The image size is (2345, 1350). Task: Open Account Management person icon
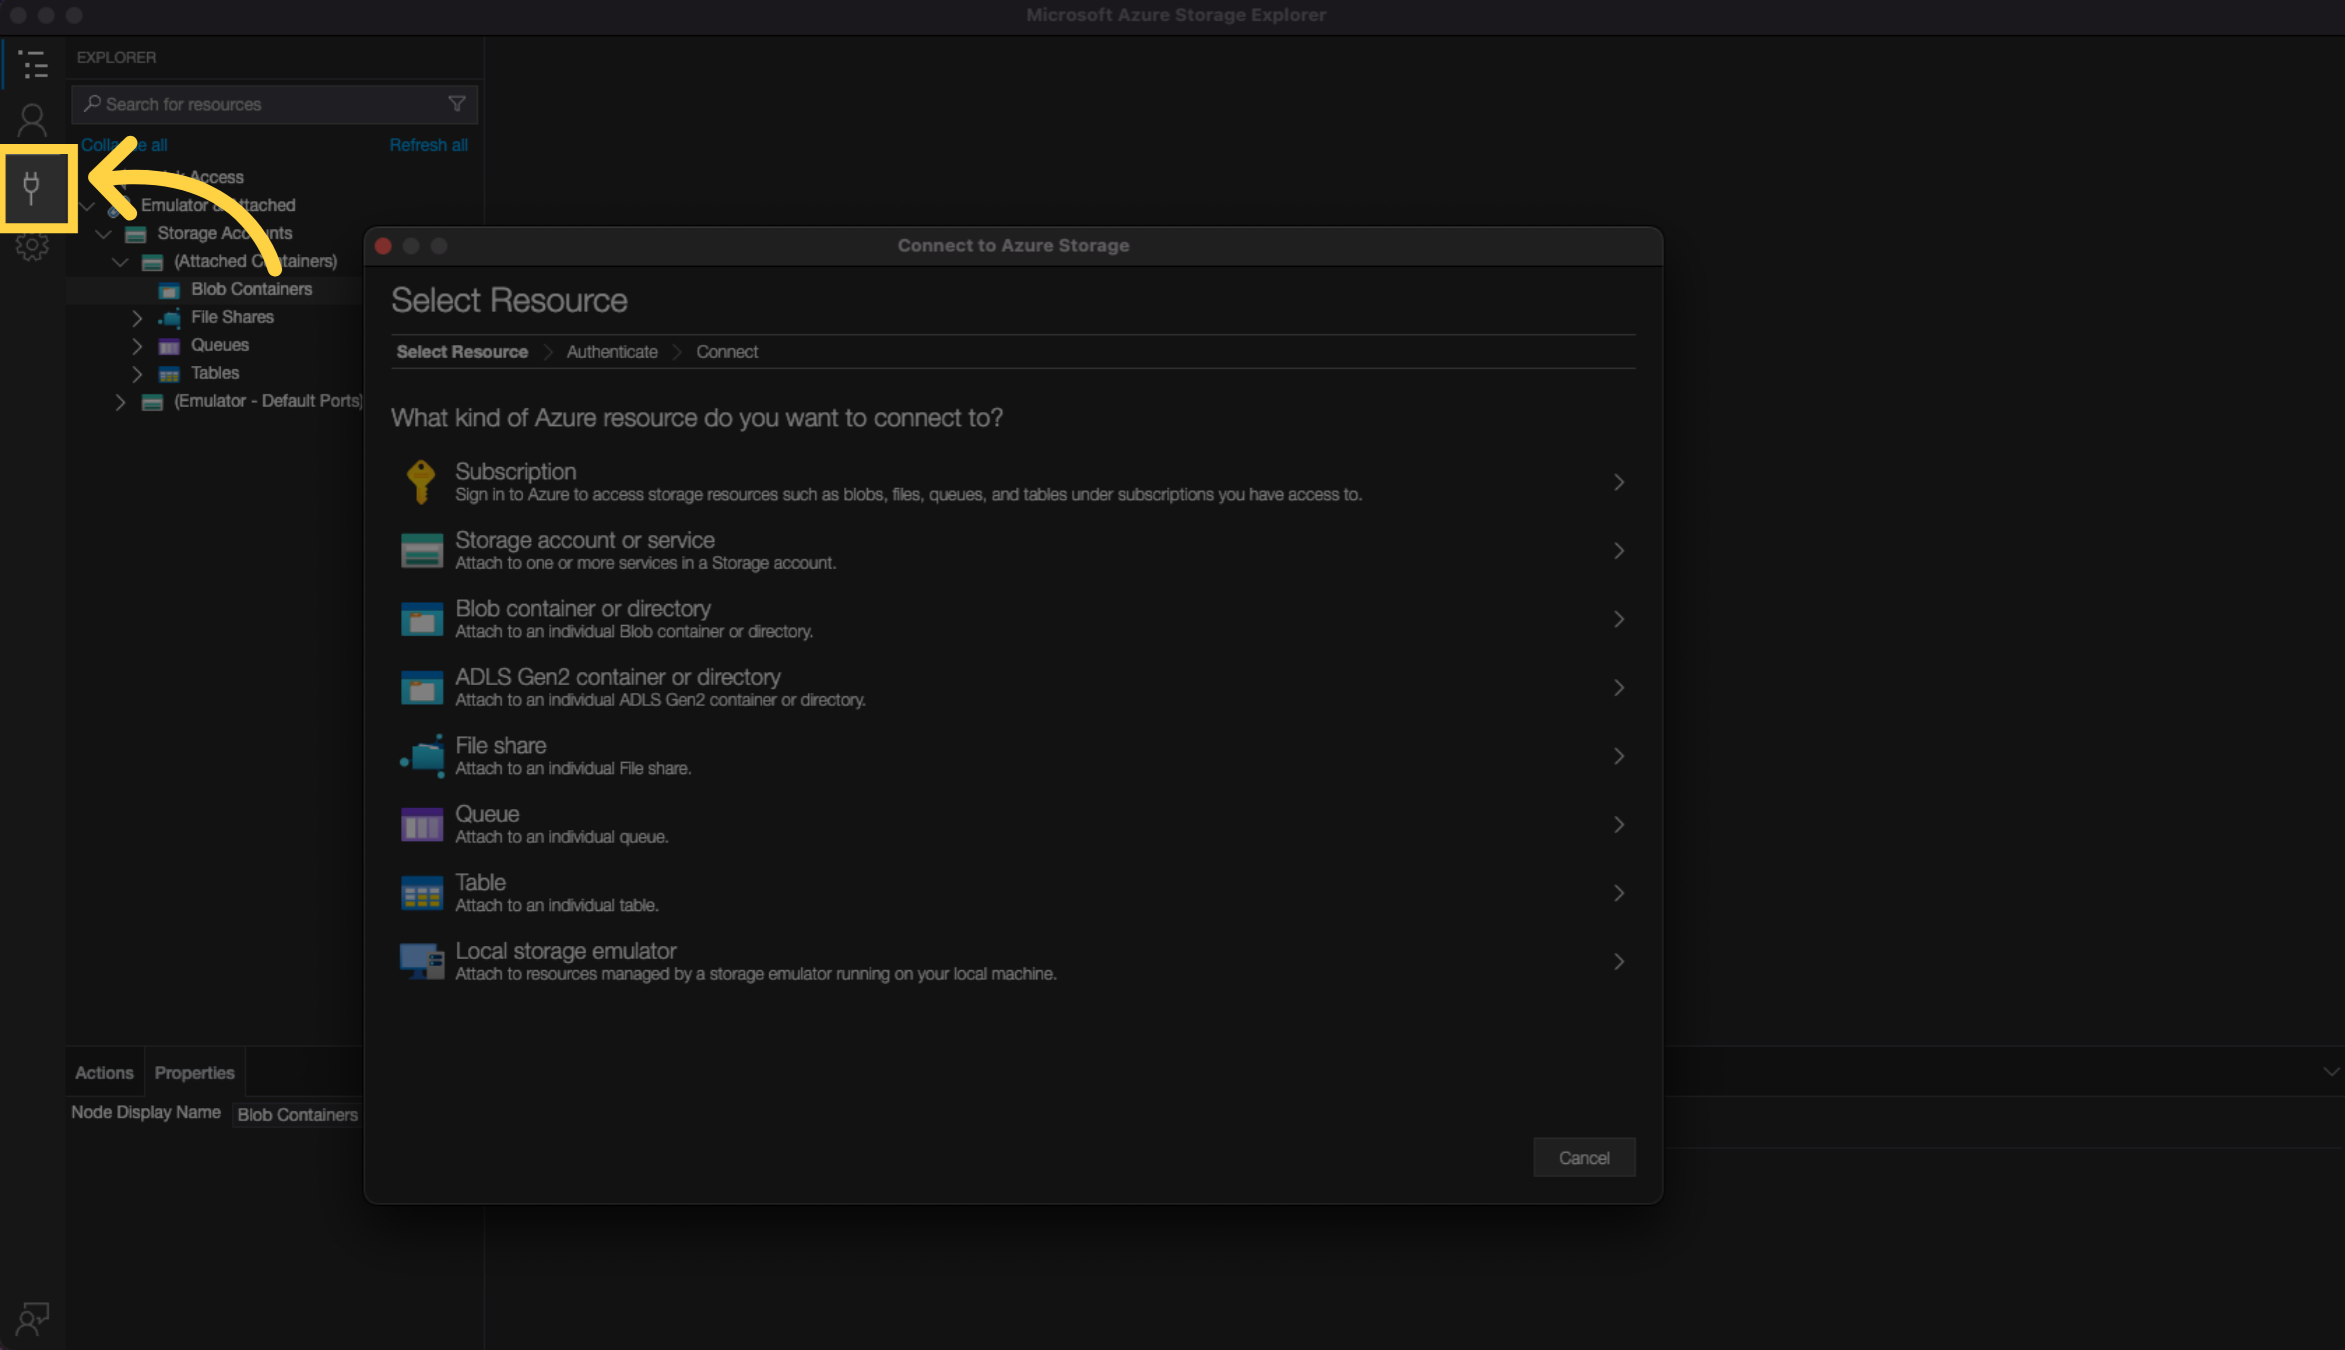(x=32, y=121)
